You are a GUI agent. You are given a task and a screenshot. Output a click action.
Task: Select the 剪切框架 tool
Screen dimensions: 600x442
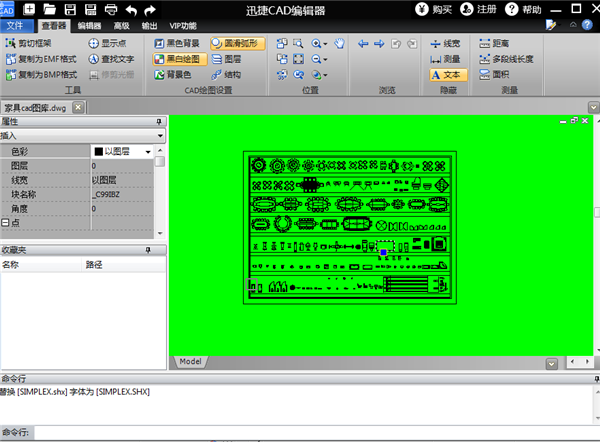click(x=29, y=43)
